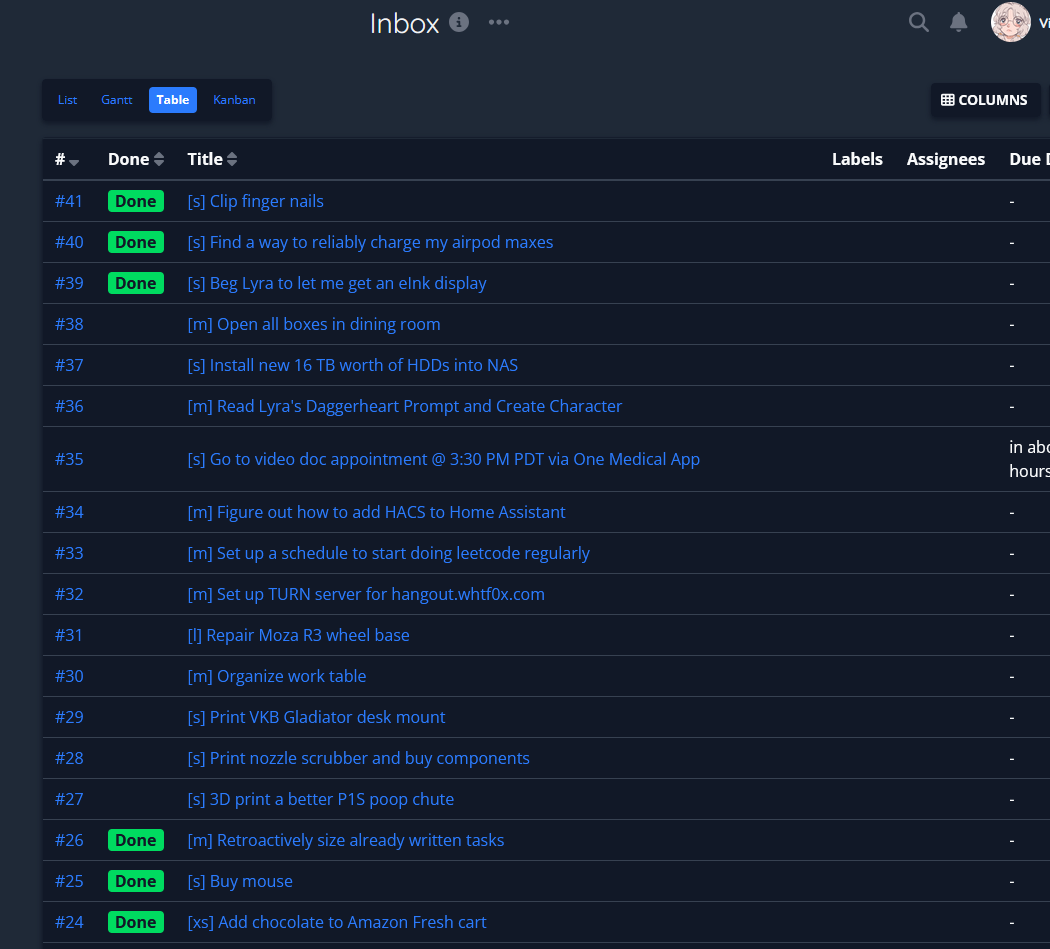This screenshot has width=1050, height=949.
Task: Switch to the List view
Action: 68,100
